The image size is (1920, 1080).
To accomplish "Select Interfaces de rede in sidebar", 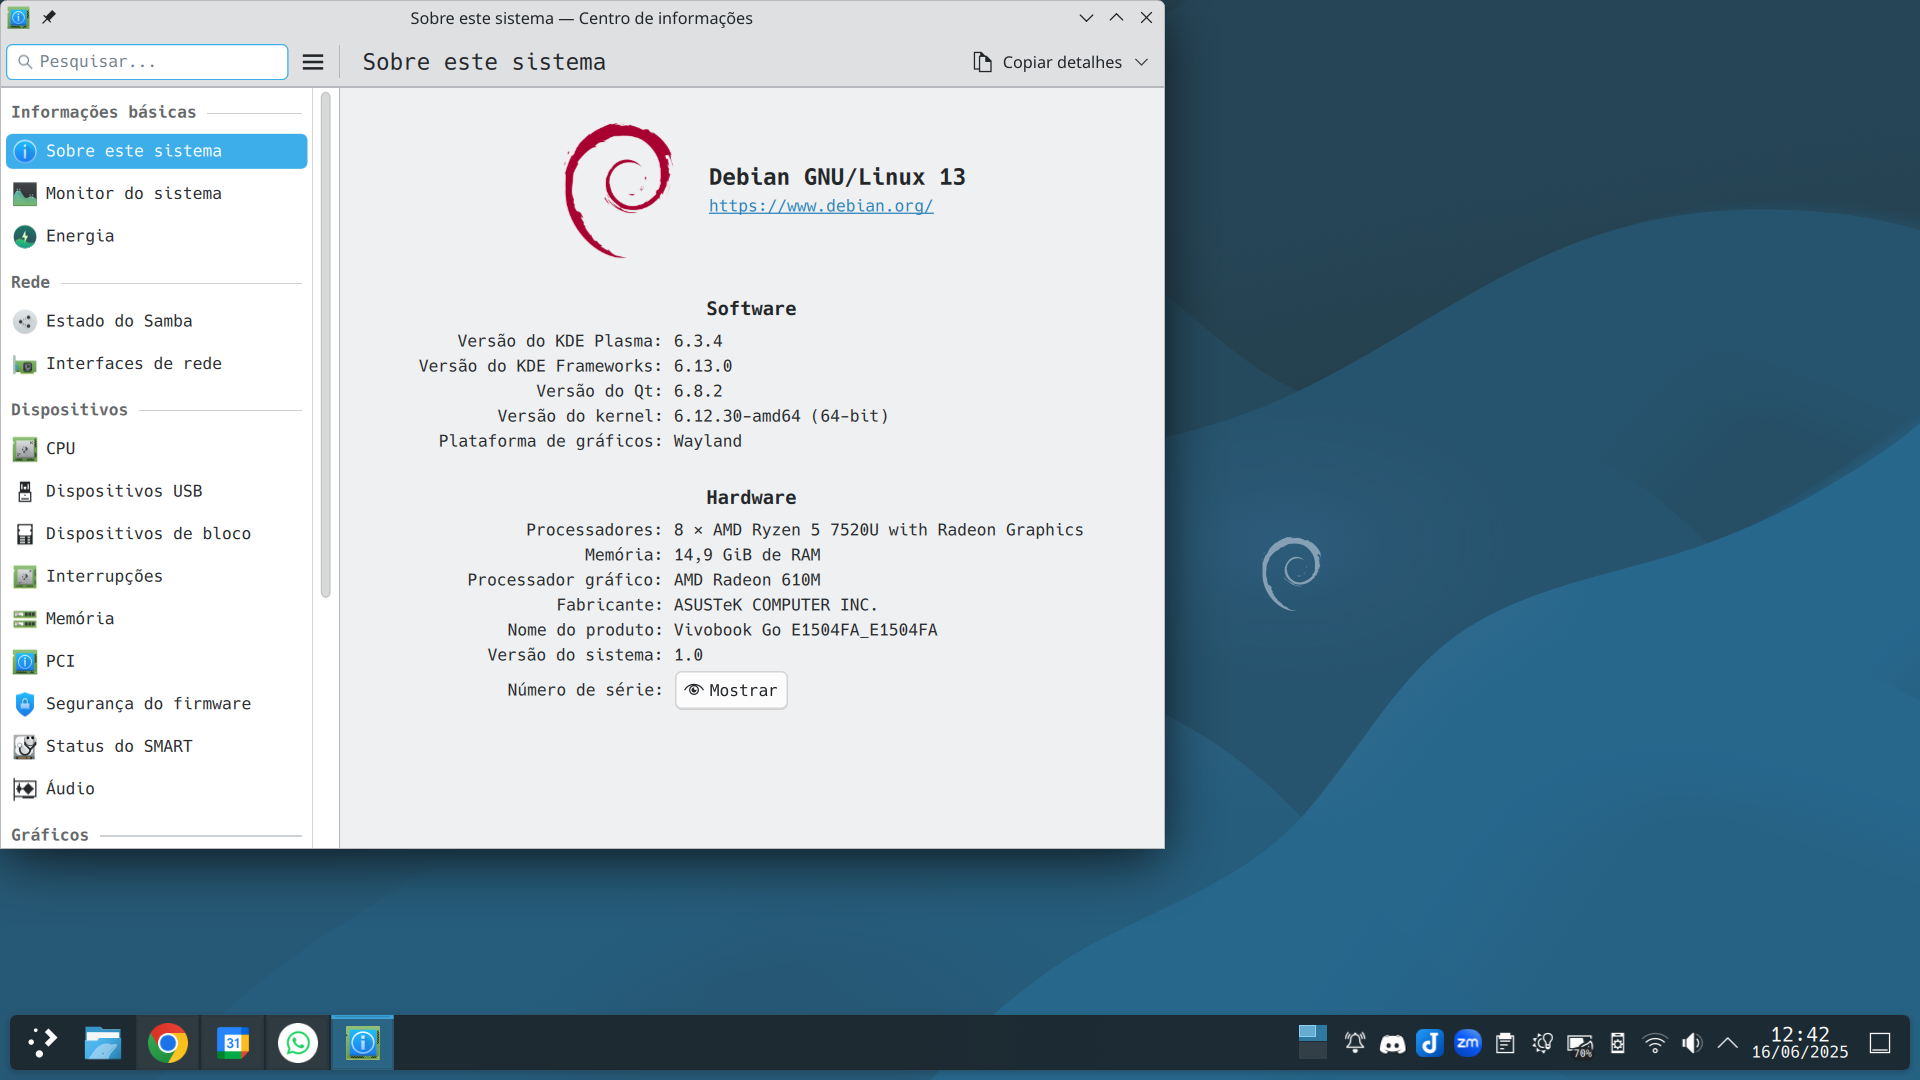I will point(157,364).
